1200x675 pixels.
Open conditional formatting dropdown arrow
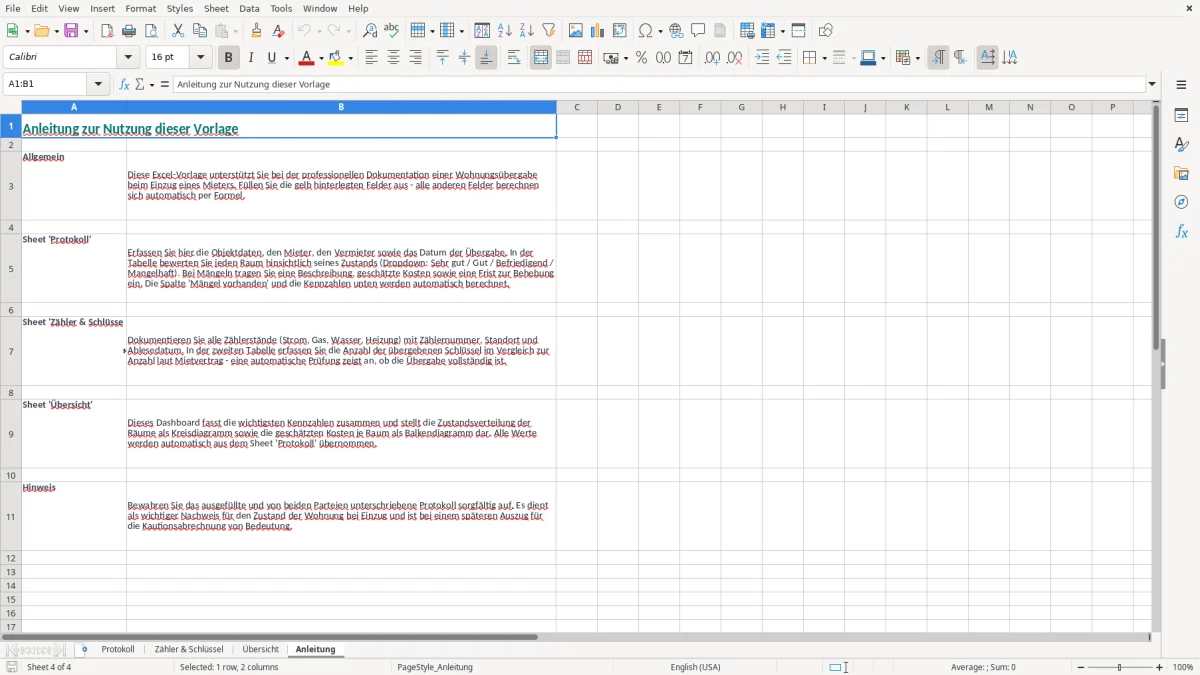tap(916, 58)
